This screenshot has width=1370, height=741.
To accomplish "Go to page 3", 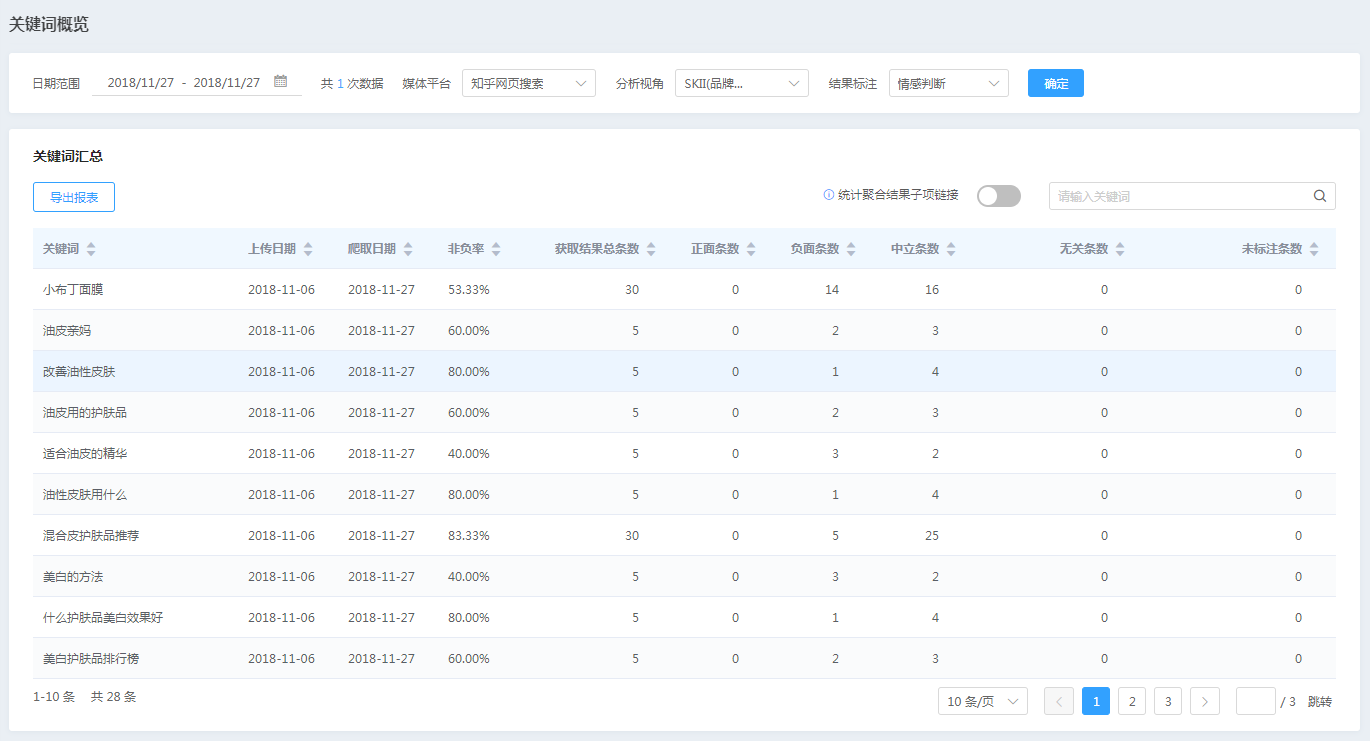I will click(x=1168, y=701).
